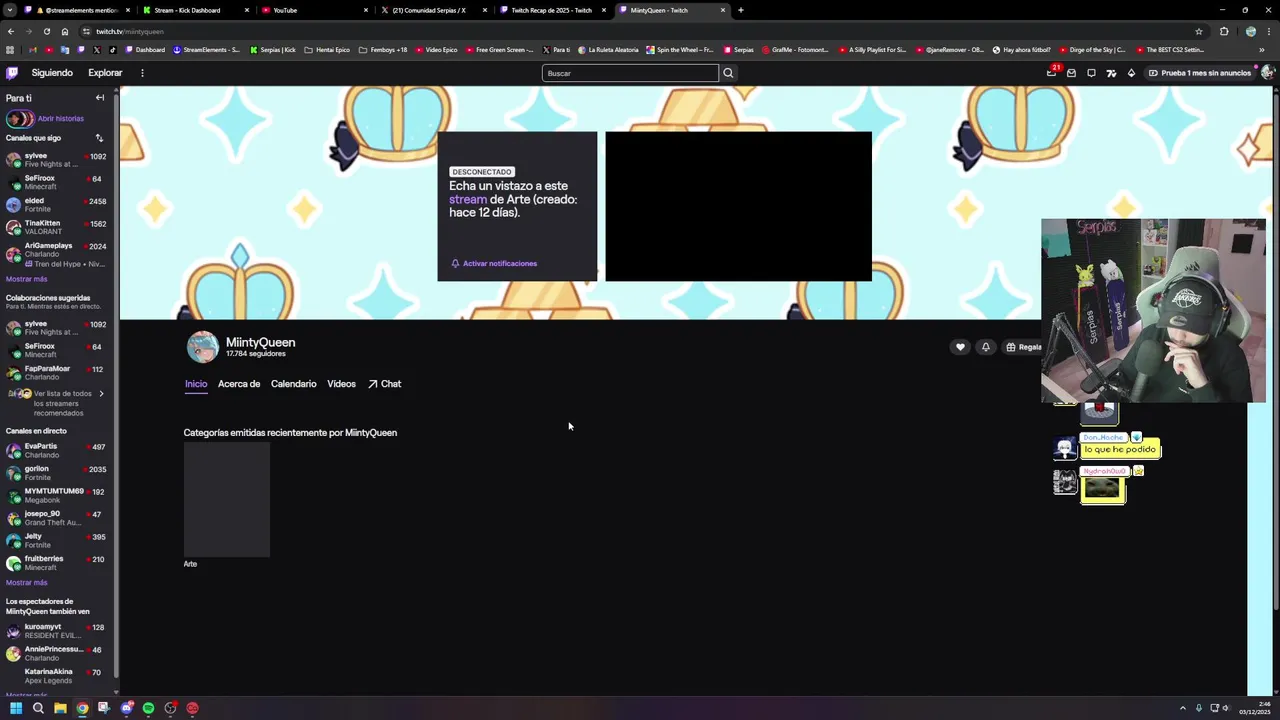Viewport: 1280px width, 720px height.
Task: Open MiintyQueen profile avatar
Action: click(202, 347)
